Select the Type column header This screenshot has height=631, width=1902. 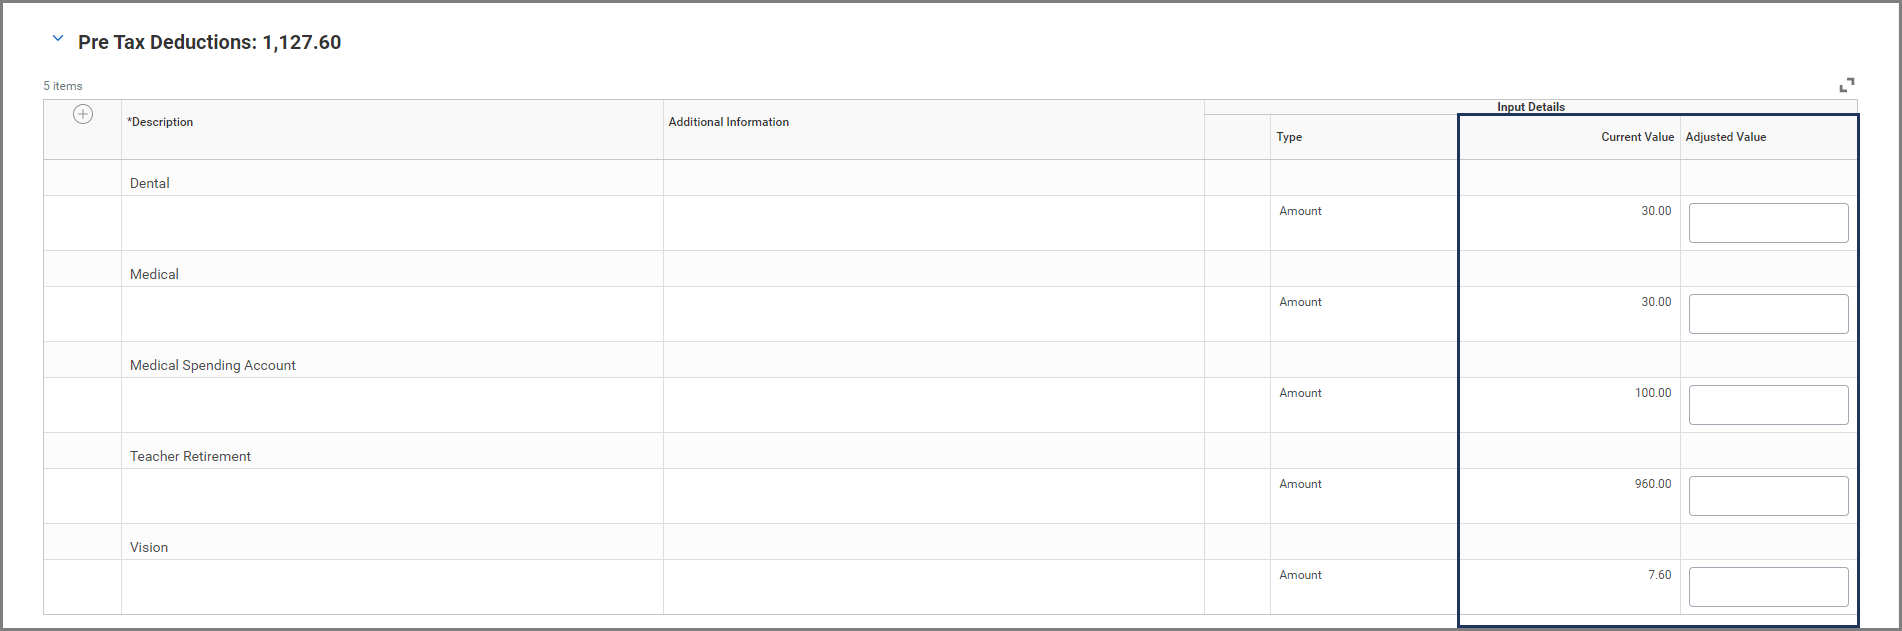point(1288,137)
